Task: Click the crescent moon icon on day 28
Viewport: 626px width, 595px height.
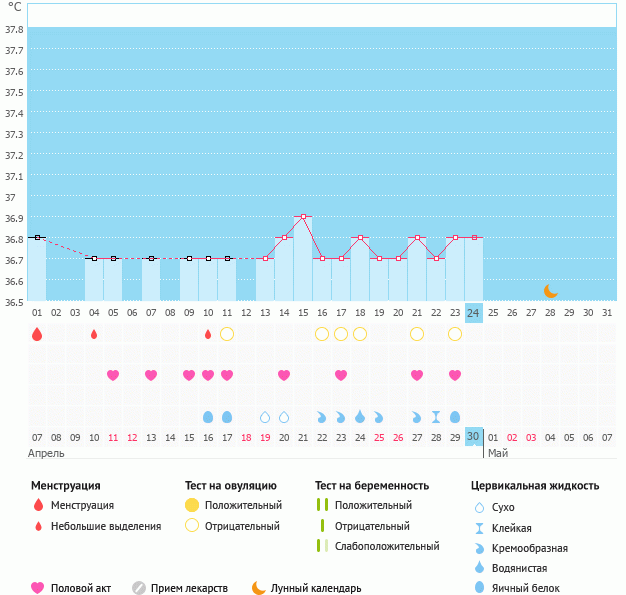Action: [x=550, y=291]
